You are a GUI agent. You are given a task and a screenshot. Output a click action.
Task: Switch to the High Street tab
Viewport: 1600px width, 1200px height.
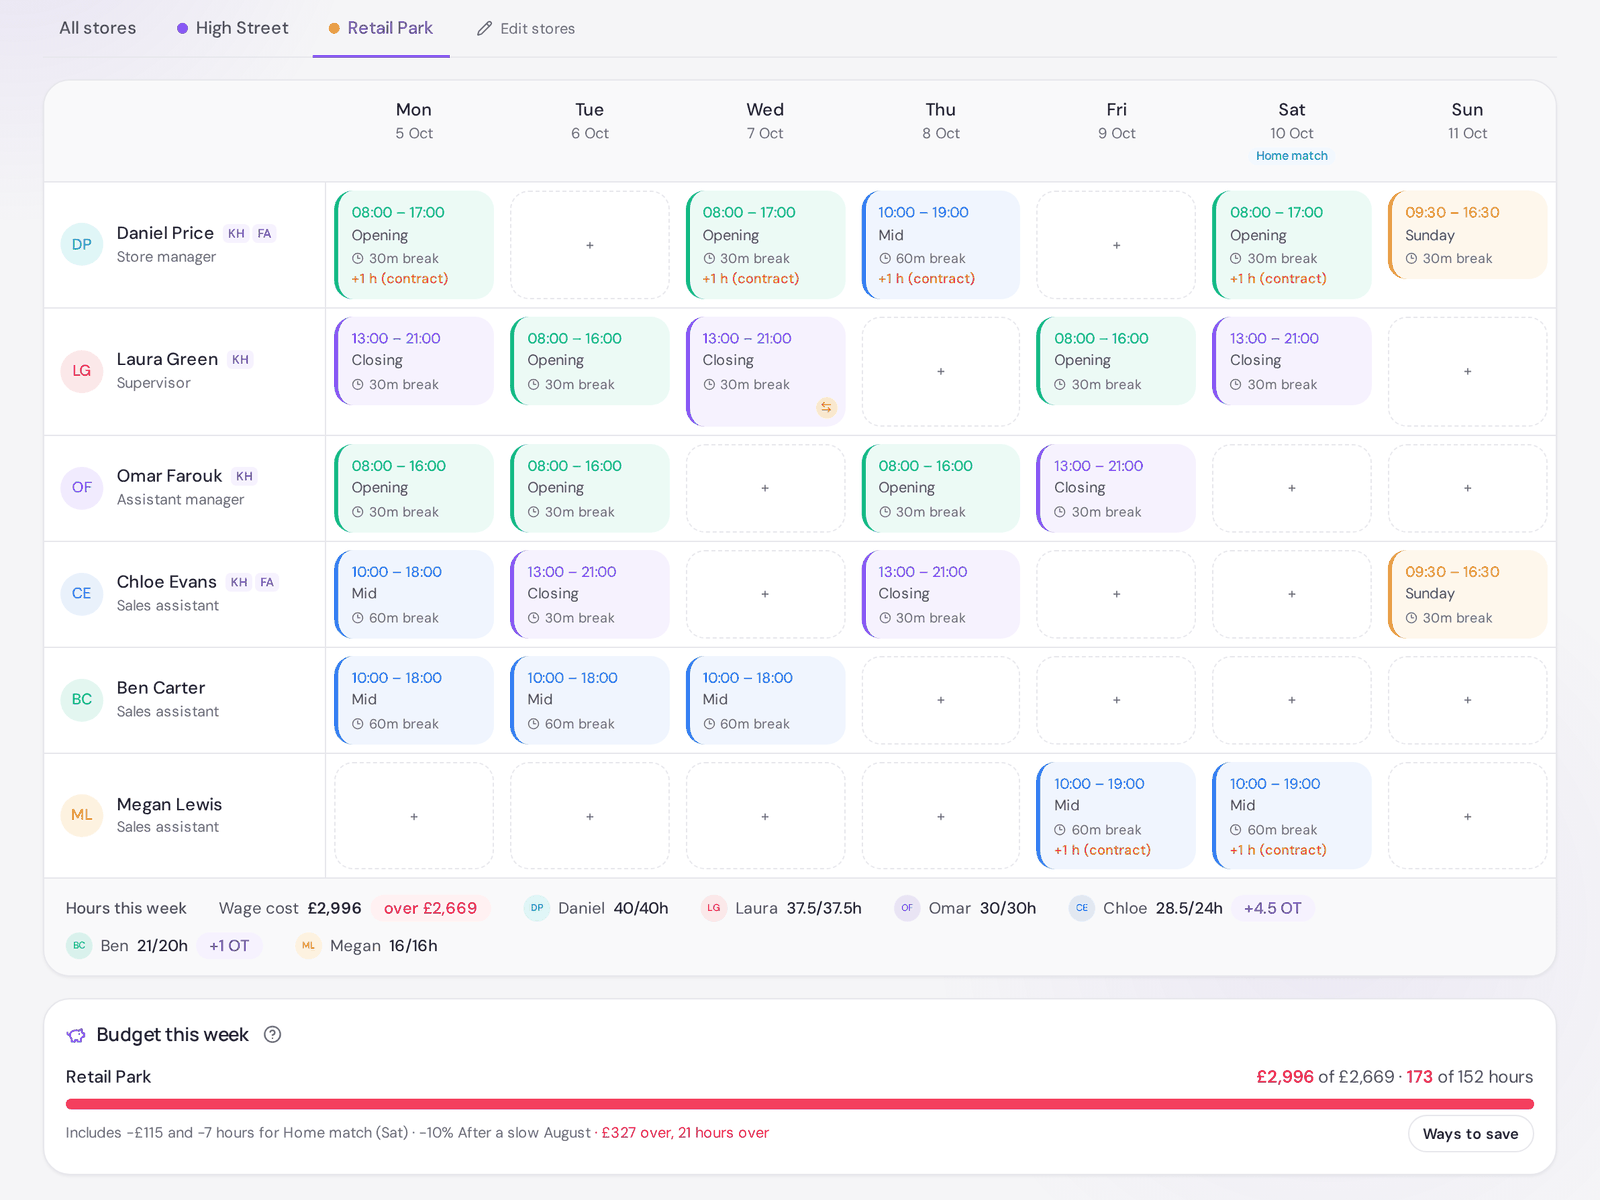[x=233, y=28]
